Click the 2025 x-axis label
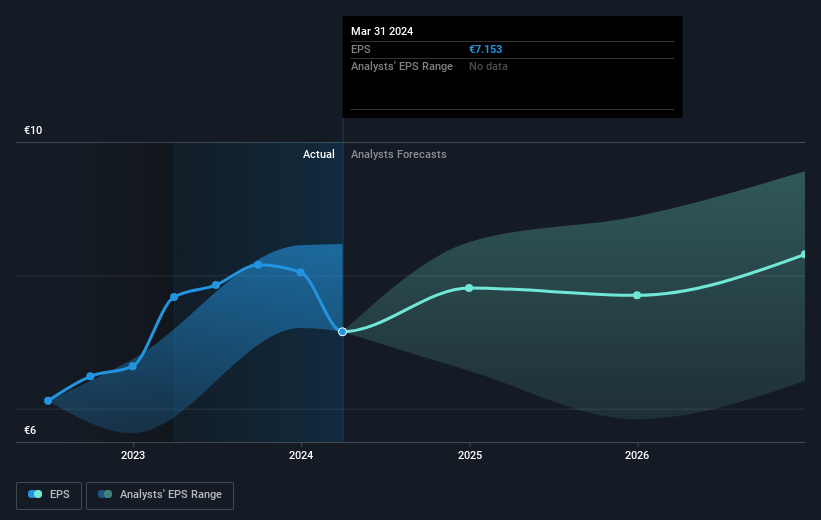 tap(470, 455)
